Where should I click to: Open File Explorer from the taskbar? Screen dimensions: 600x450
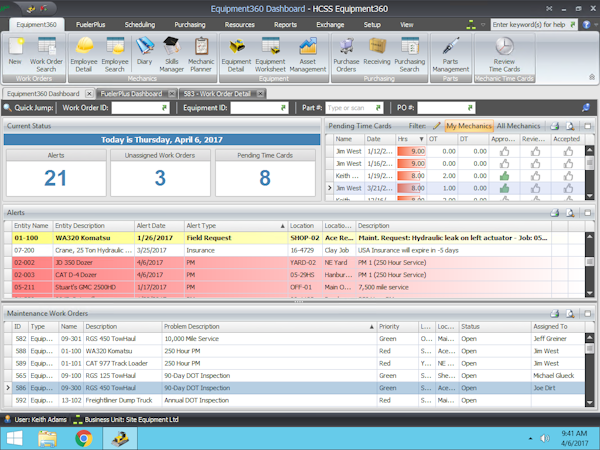pos(47,439)
